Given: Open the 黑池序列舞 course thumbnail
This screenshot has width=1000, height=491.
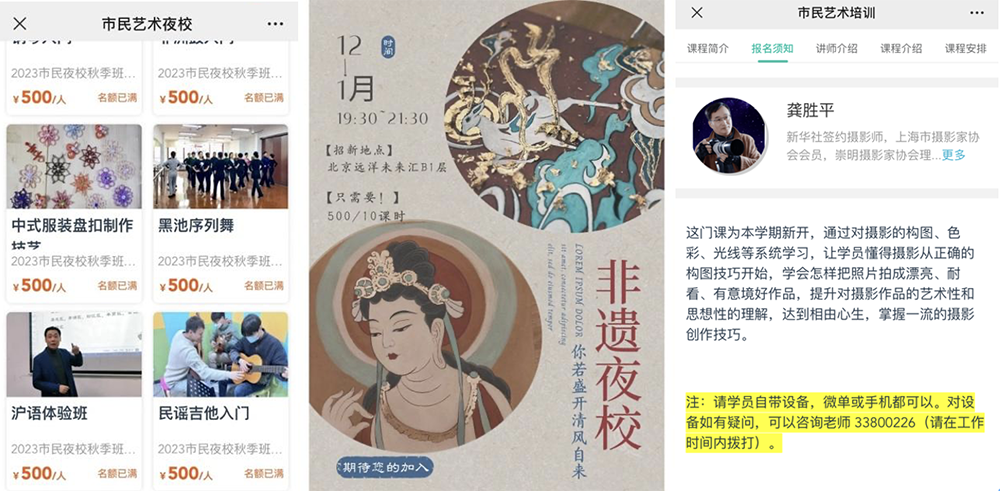Looking at the screenshot, I should (x=221, y=166).
